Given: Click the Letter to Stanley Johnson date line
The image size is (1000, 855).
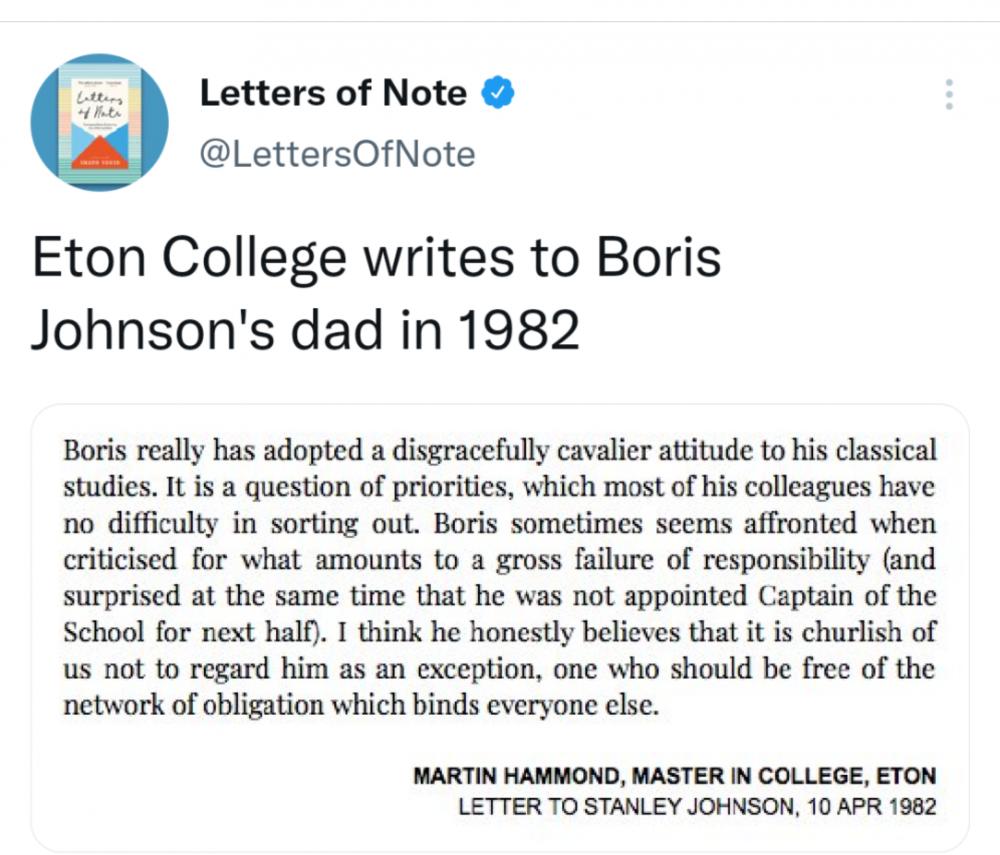Looking at the screenshot, I should click(x=697, y=807).
